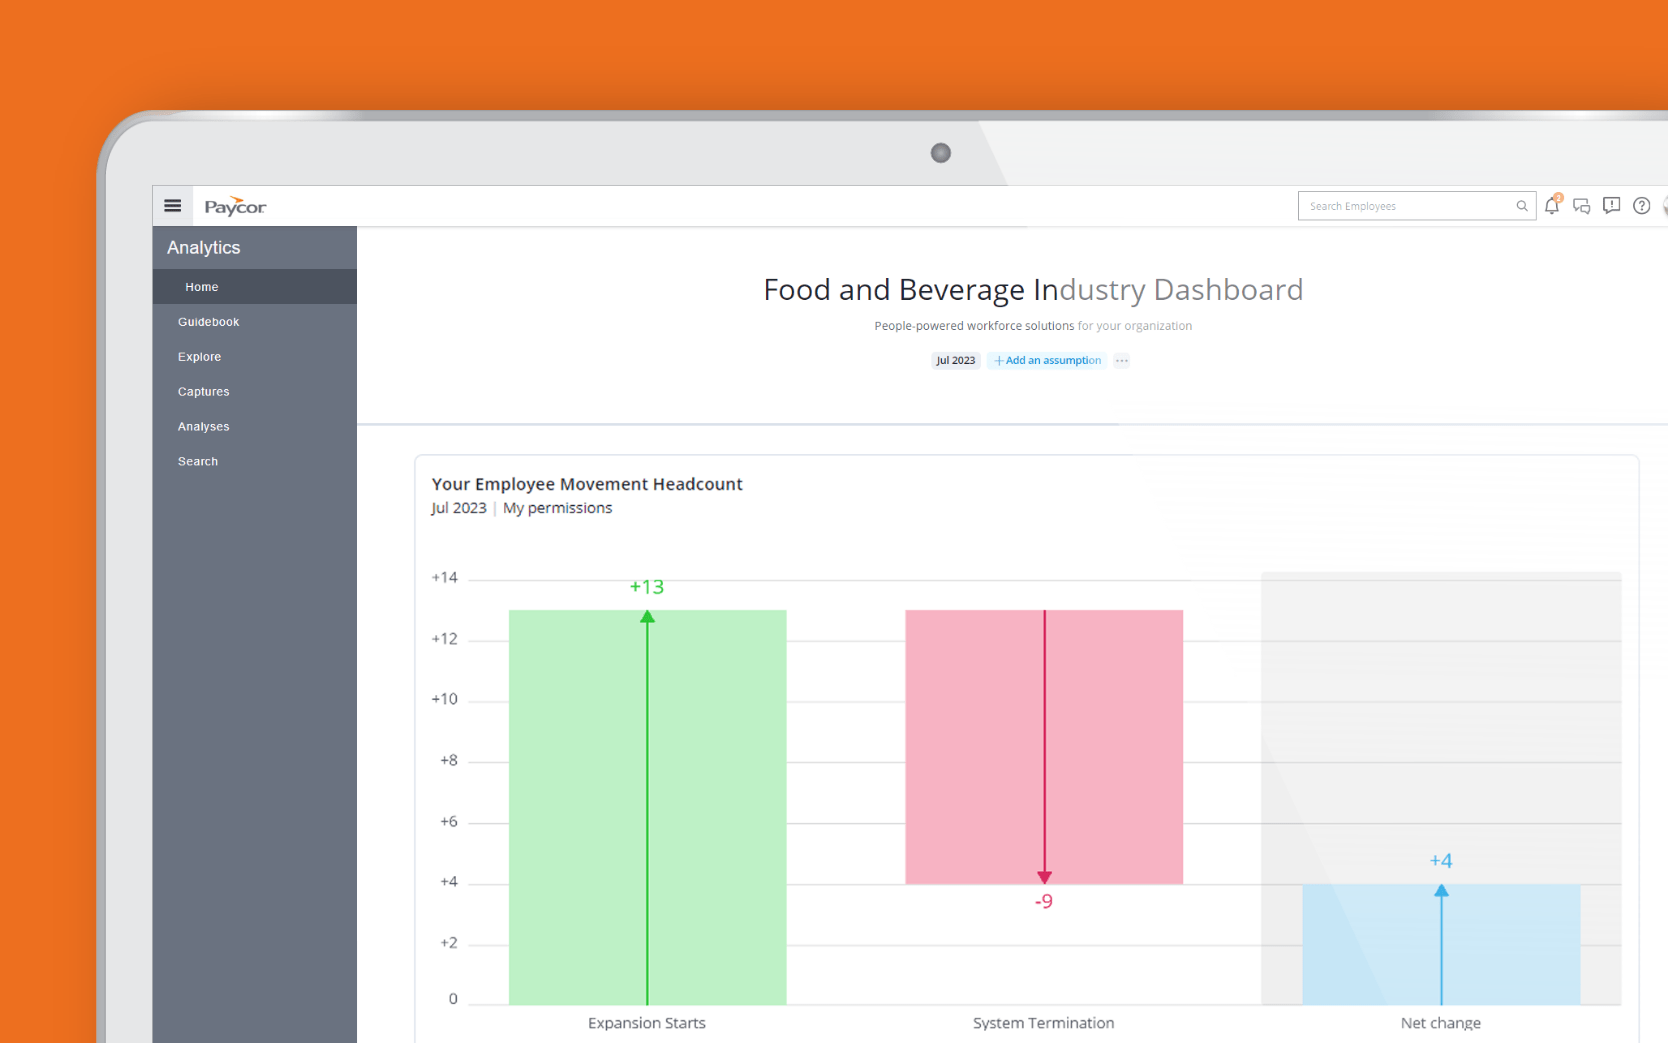Image resolution: width=1668 pixels, height=1043 pixels.
Task: Open the notifications bell
Action: (x=1552, y=205)
